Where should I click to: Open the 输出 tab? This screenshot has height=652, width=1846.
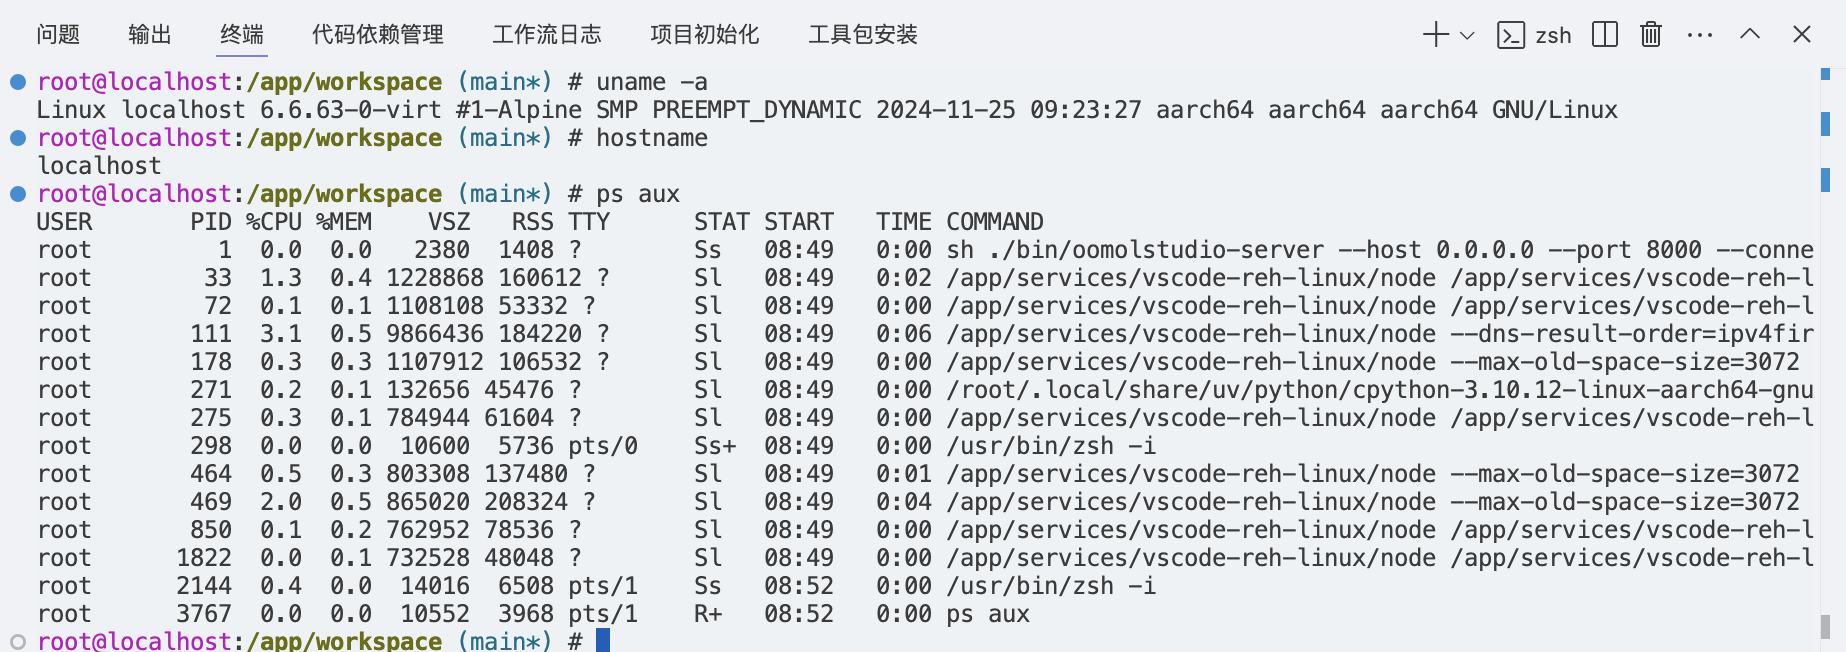(x=150, y=35)
